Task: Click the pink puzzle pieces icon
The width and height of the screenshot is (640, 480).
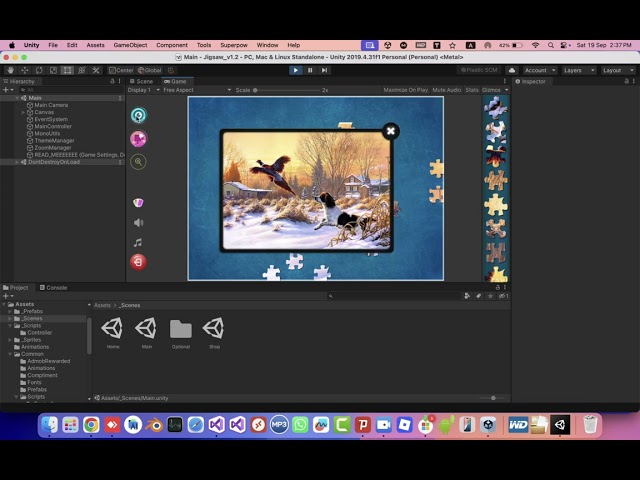Action: 138,139
